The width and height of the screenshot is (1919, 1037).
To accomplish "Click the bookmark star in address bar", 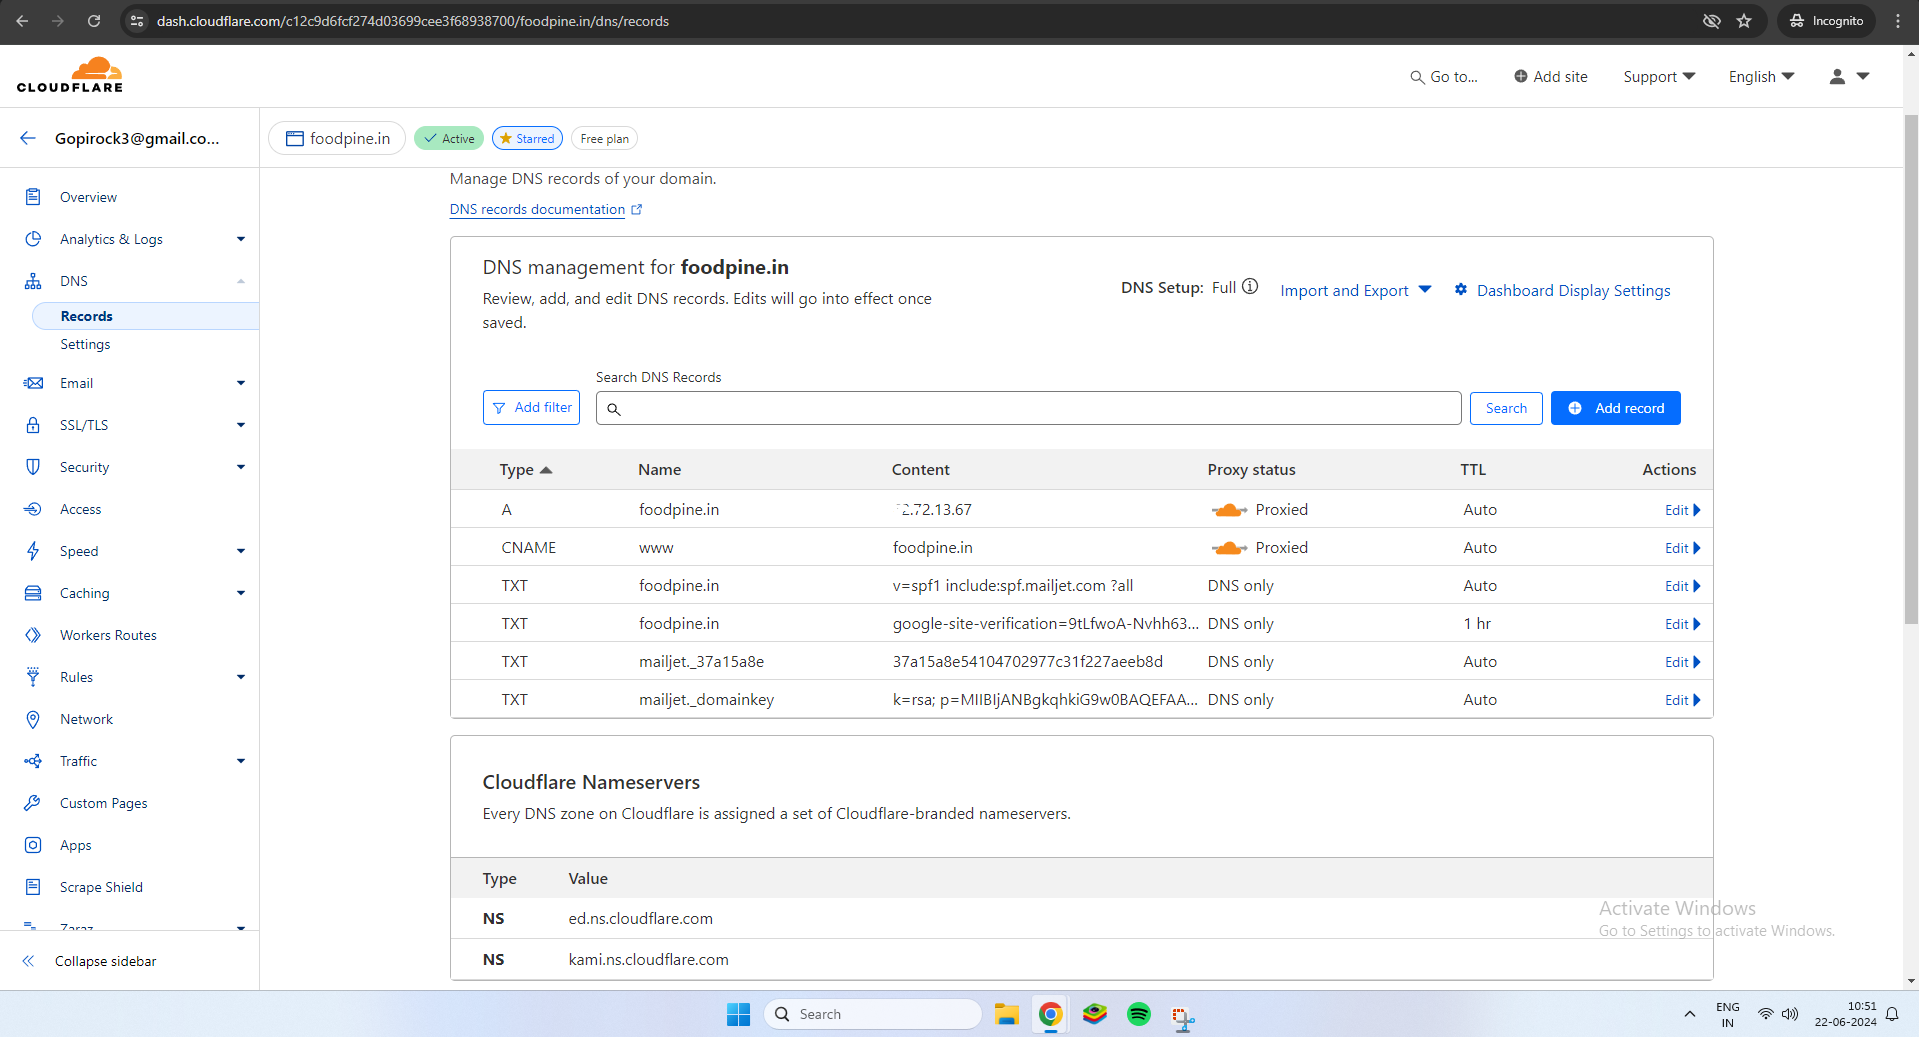I will point(1744,21).
